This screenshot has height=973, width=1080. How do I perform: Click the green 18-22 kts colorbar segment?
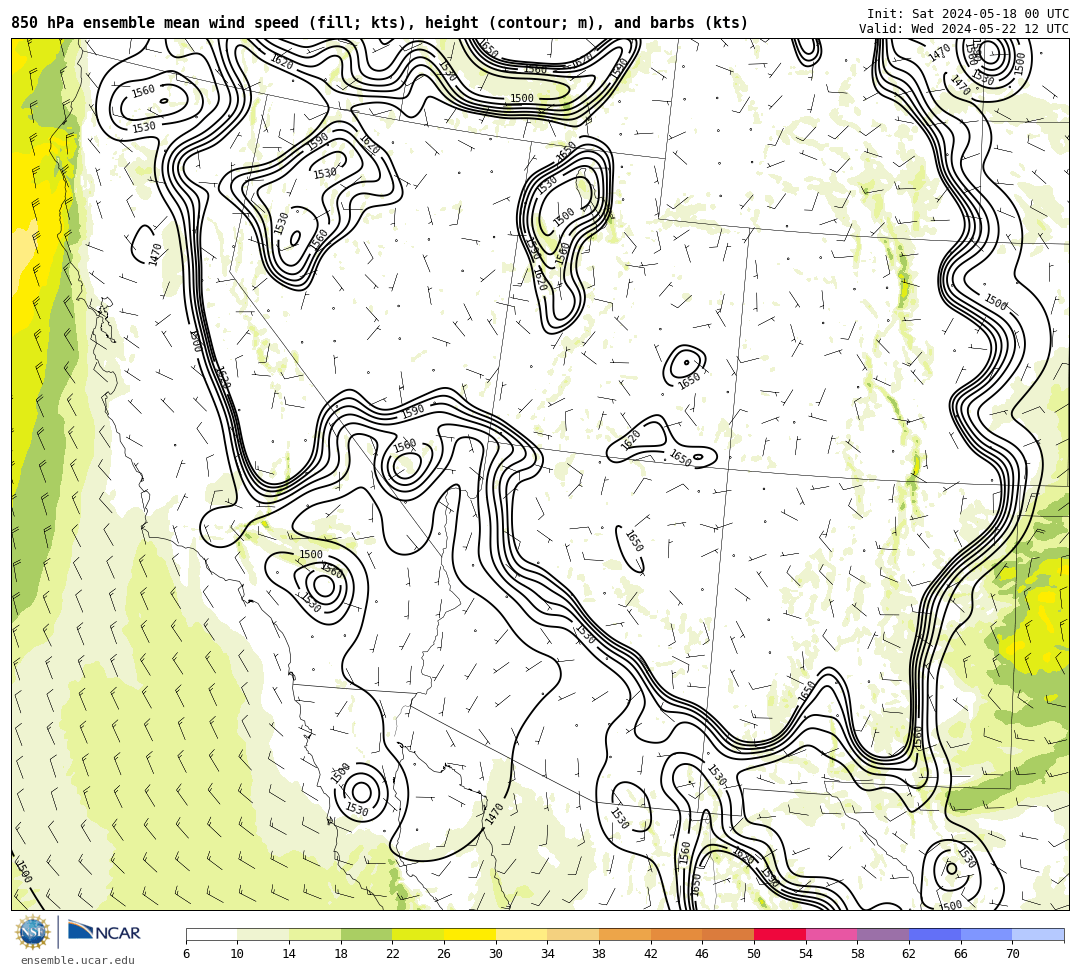pyautogui.click(x=366, y=934)
